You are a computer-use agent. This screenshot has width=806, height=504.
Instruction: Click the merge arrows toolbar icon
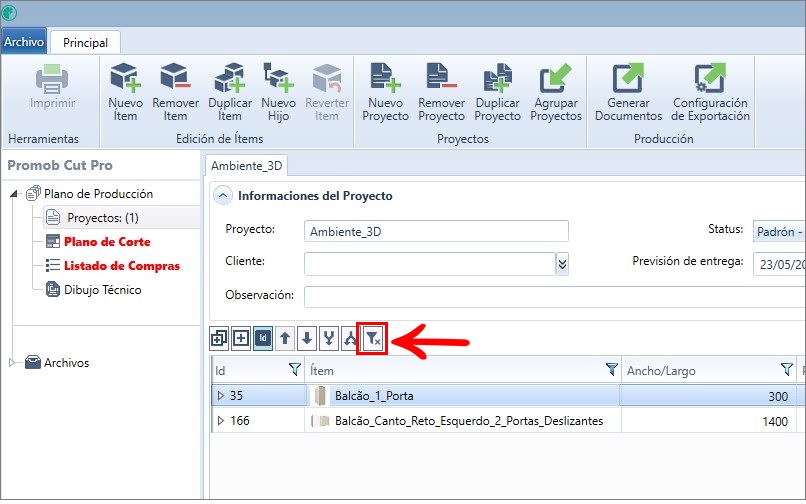[x=328, y=338]
